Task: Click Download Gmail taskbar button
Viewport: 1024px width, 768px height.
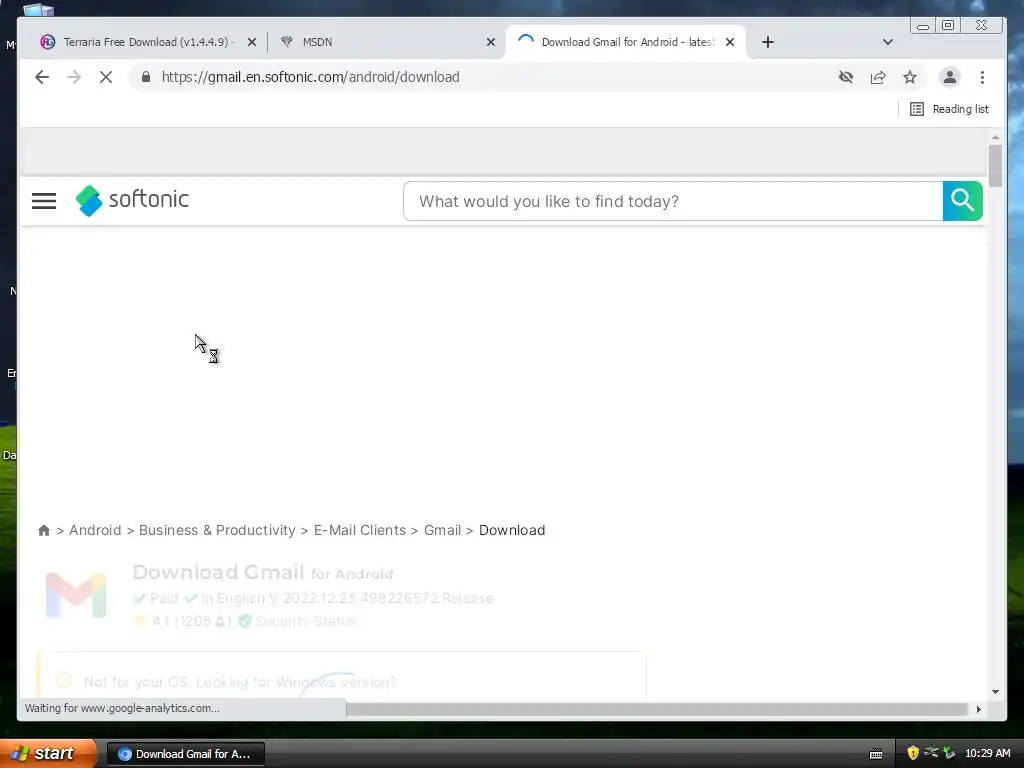Action: pyautogui.click(x=185, y=754)
